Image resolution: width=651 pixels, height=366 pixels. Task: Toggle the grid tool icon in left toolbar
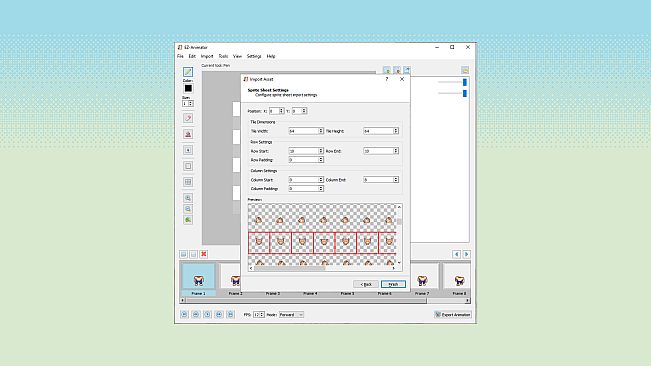188,182
